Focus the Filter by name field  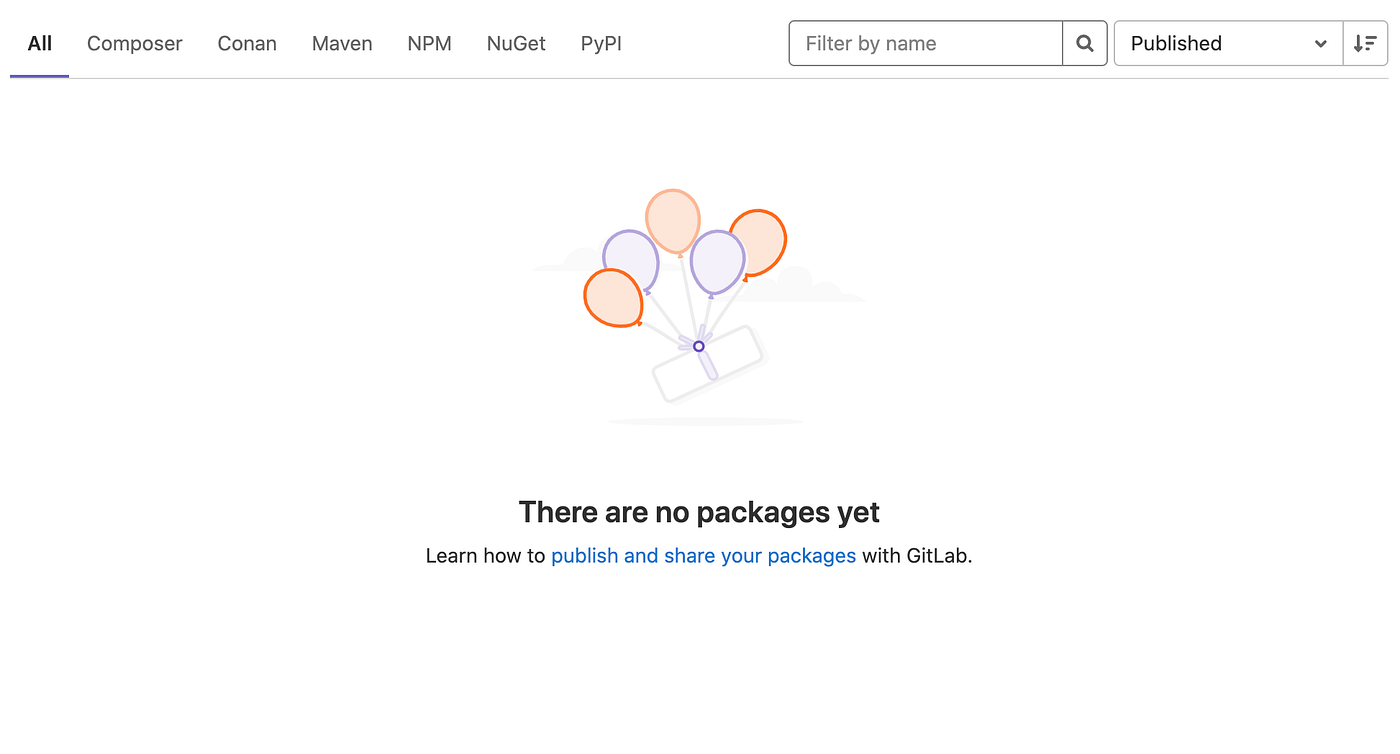[926, 44]
